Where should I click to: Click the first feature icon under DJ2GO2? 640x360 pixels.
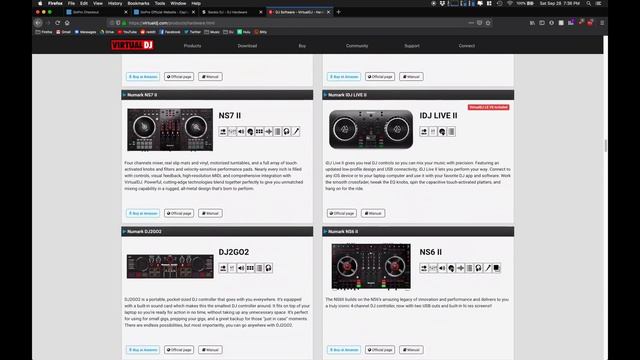223,268
